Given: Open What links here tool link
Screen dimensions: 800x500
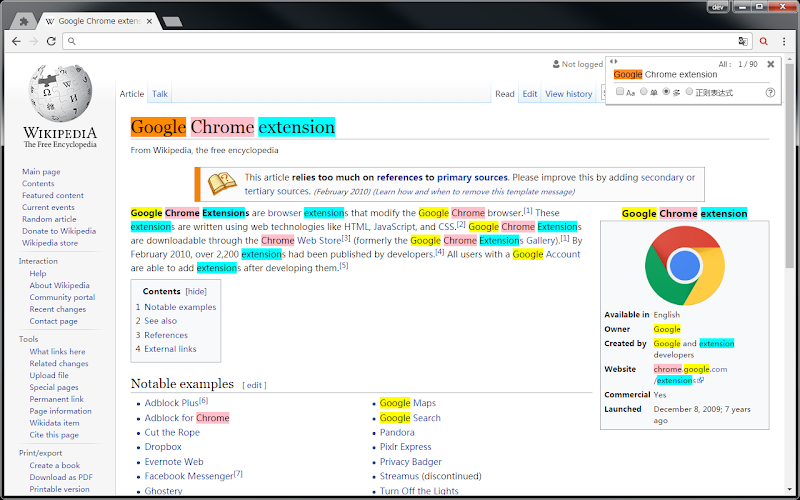Looking at the screenshot, I should [x=57, y=352].
